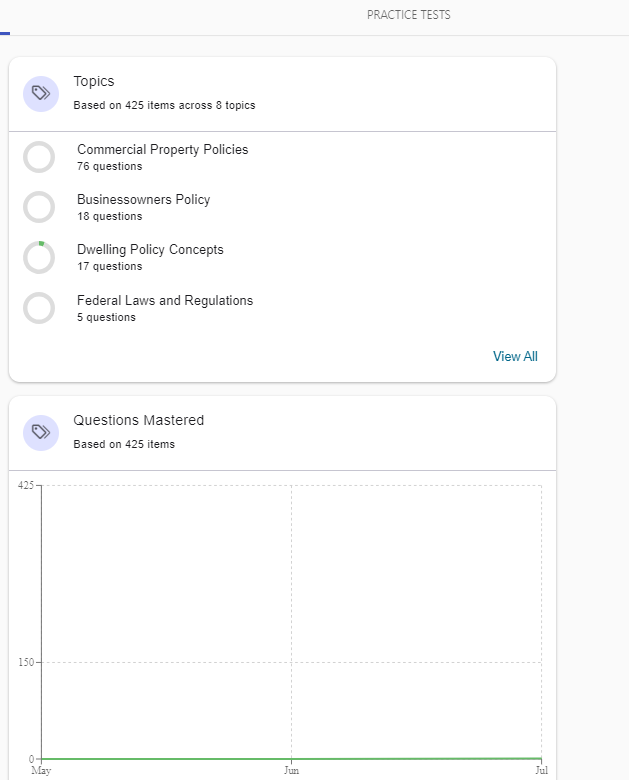Open the Businessowners Policy topic
The image size is (629, 780).
tap(143, 200)
